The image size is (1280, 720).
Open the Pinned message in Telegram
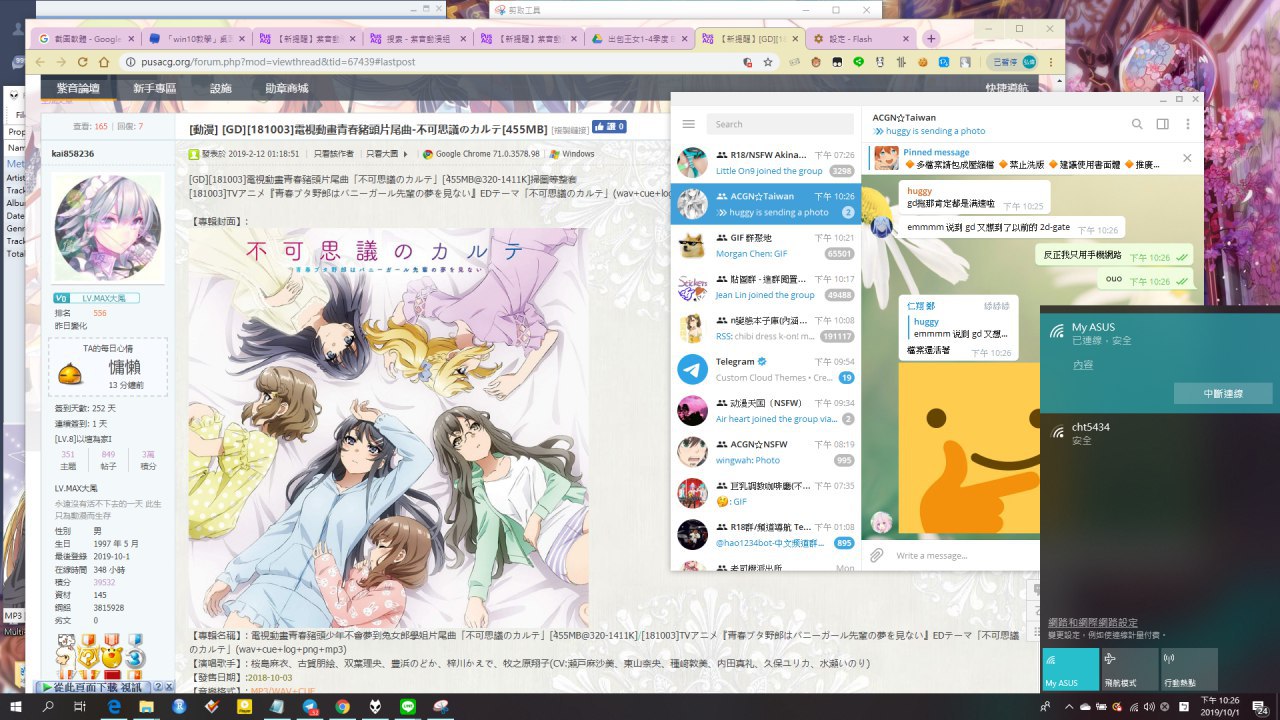click(1022, 158)
